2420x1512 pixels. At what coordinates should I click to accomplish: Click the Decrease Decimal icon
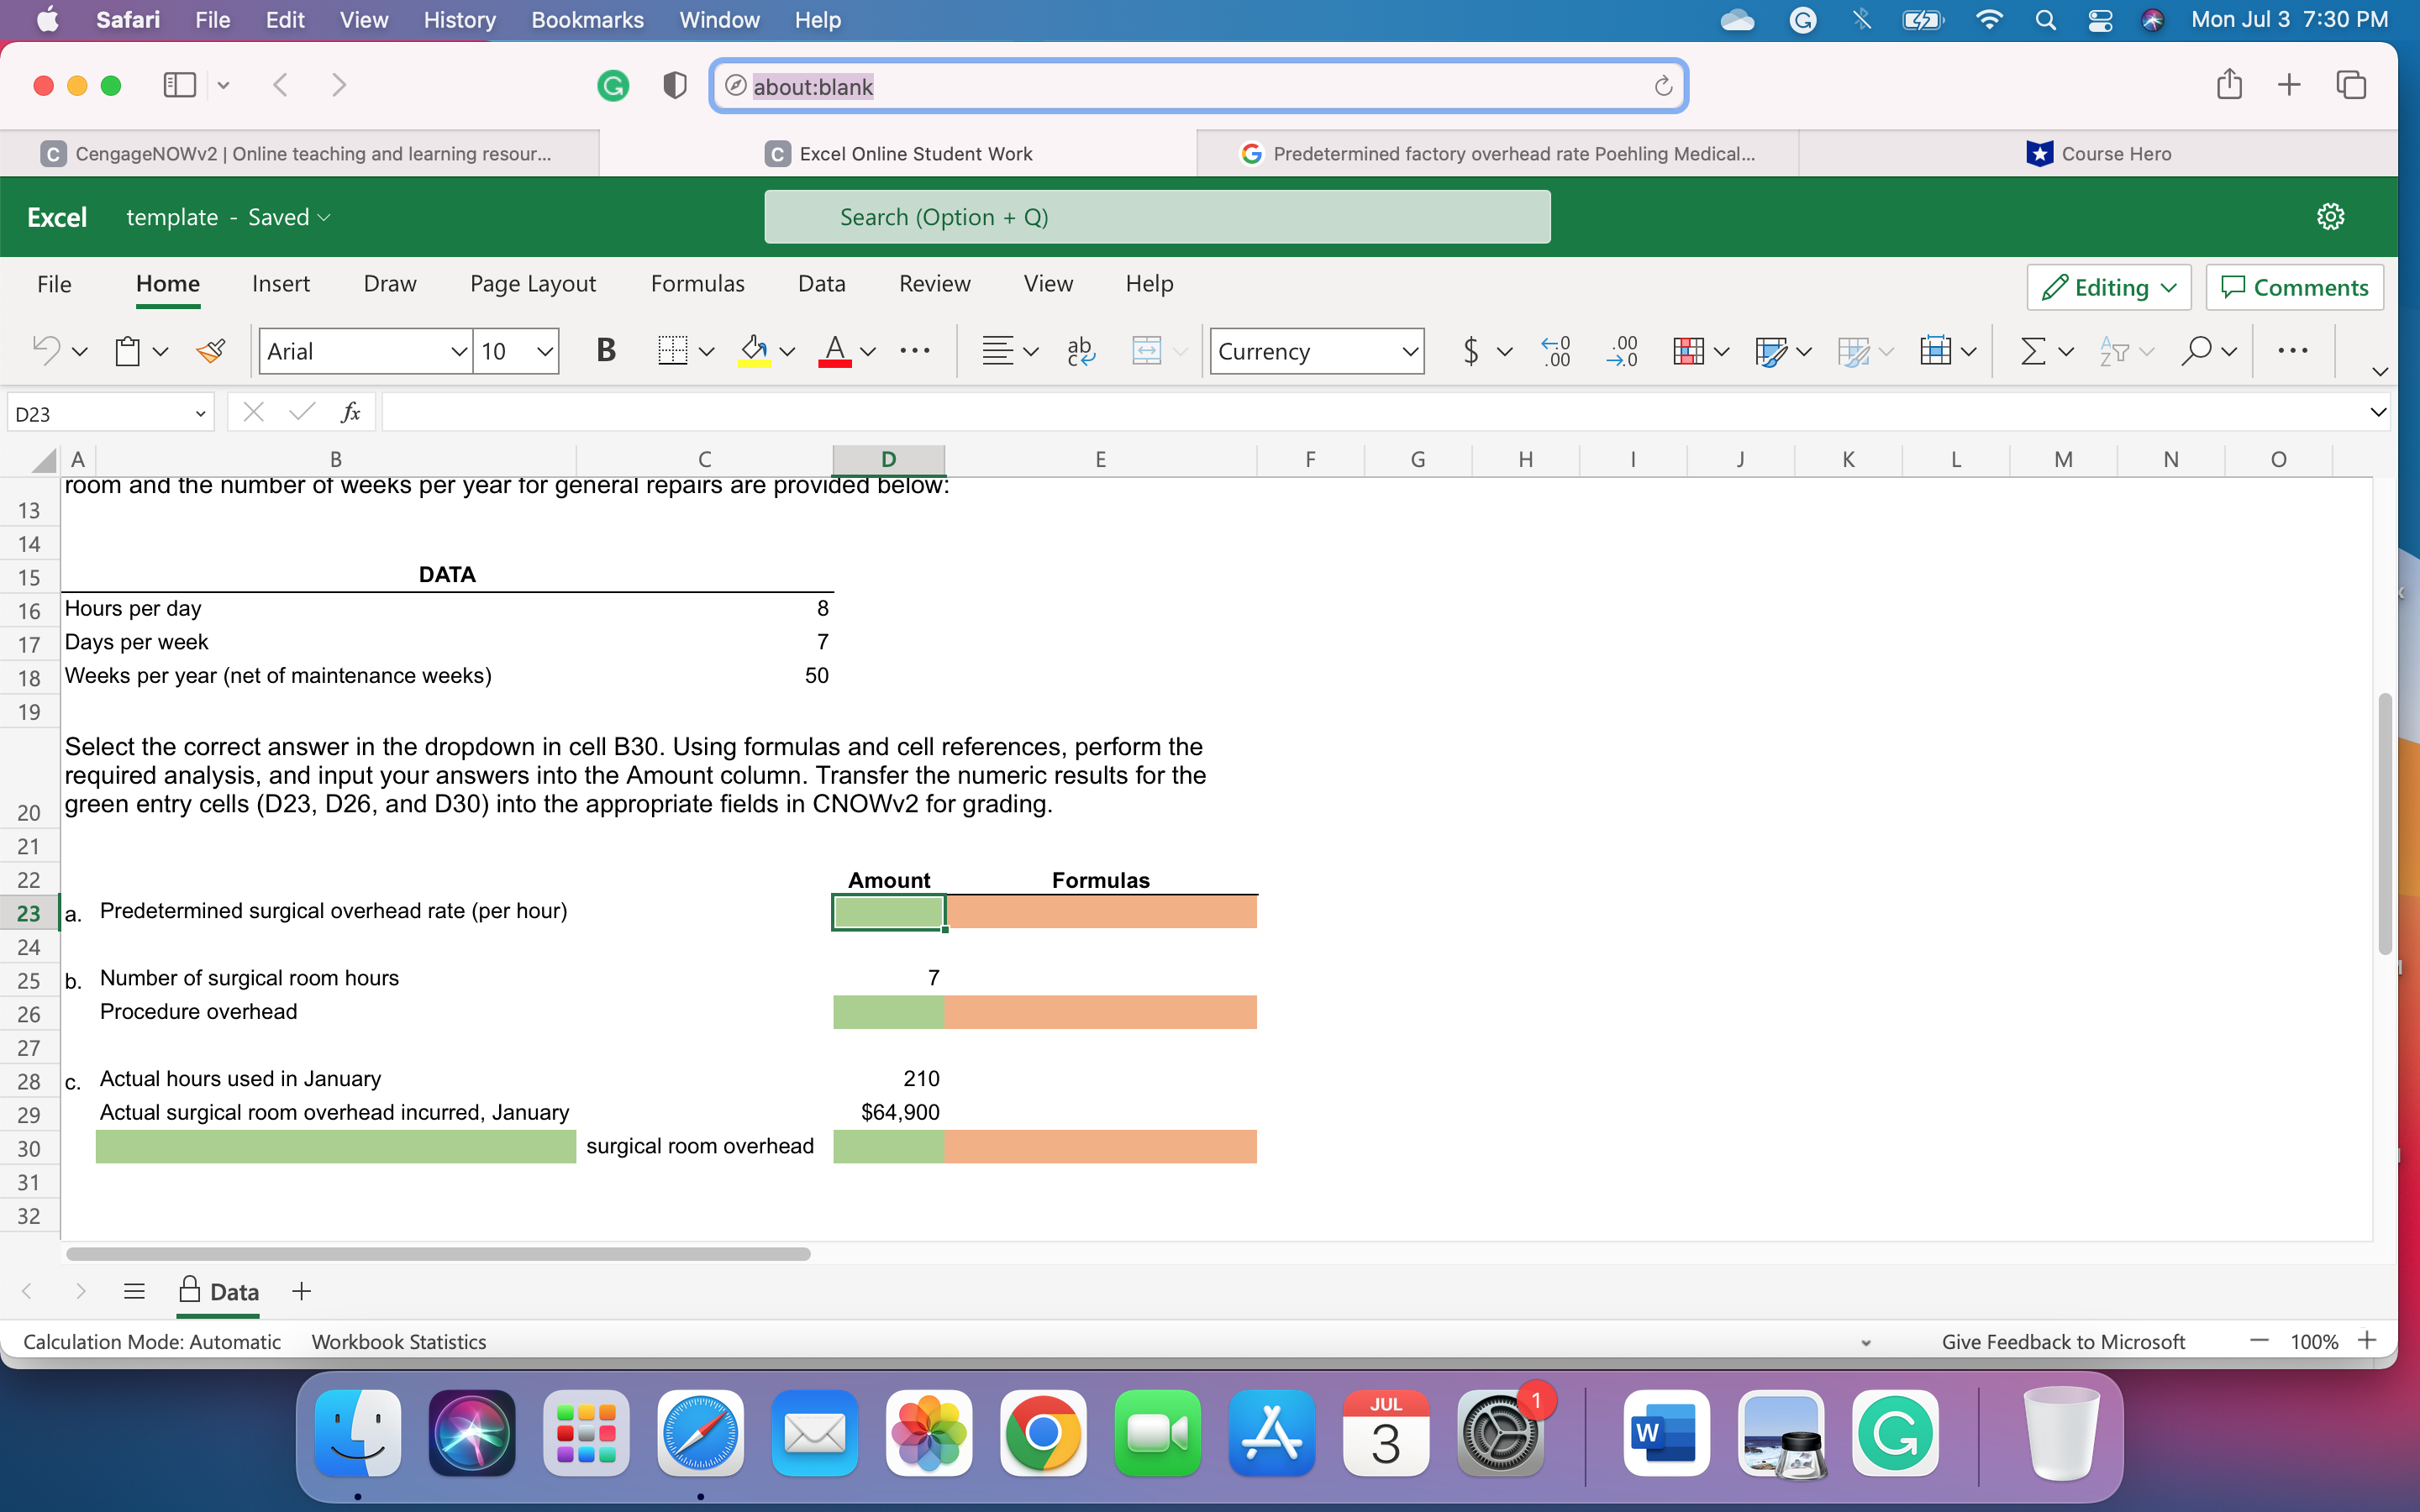(x=1622, y=351)
